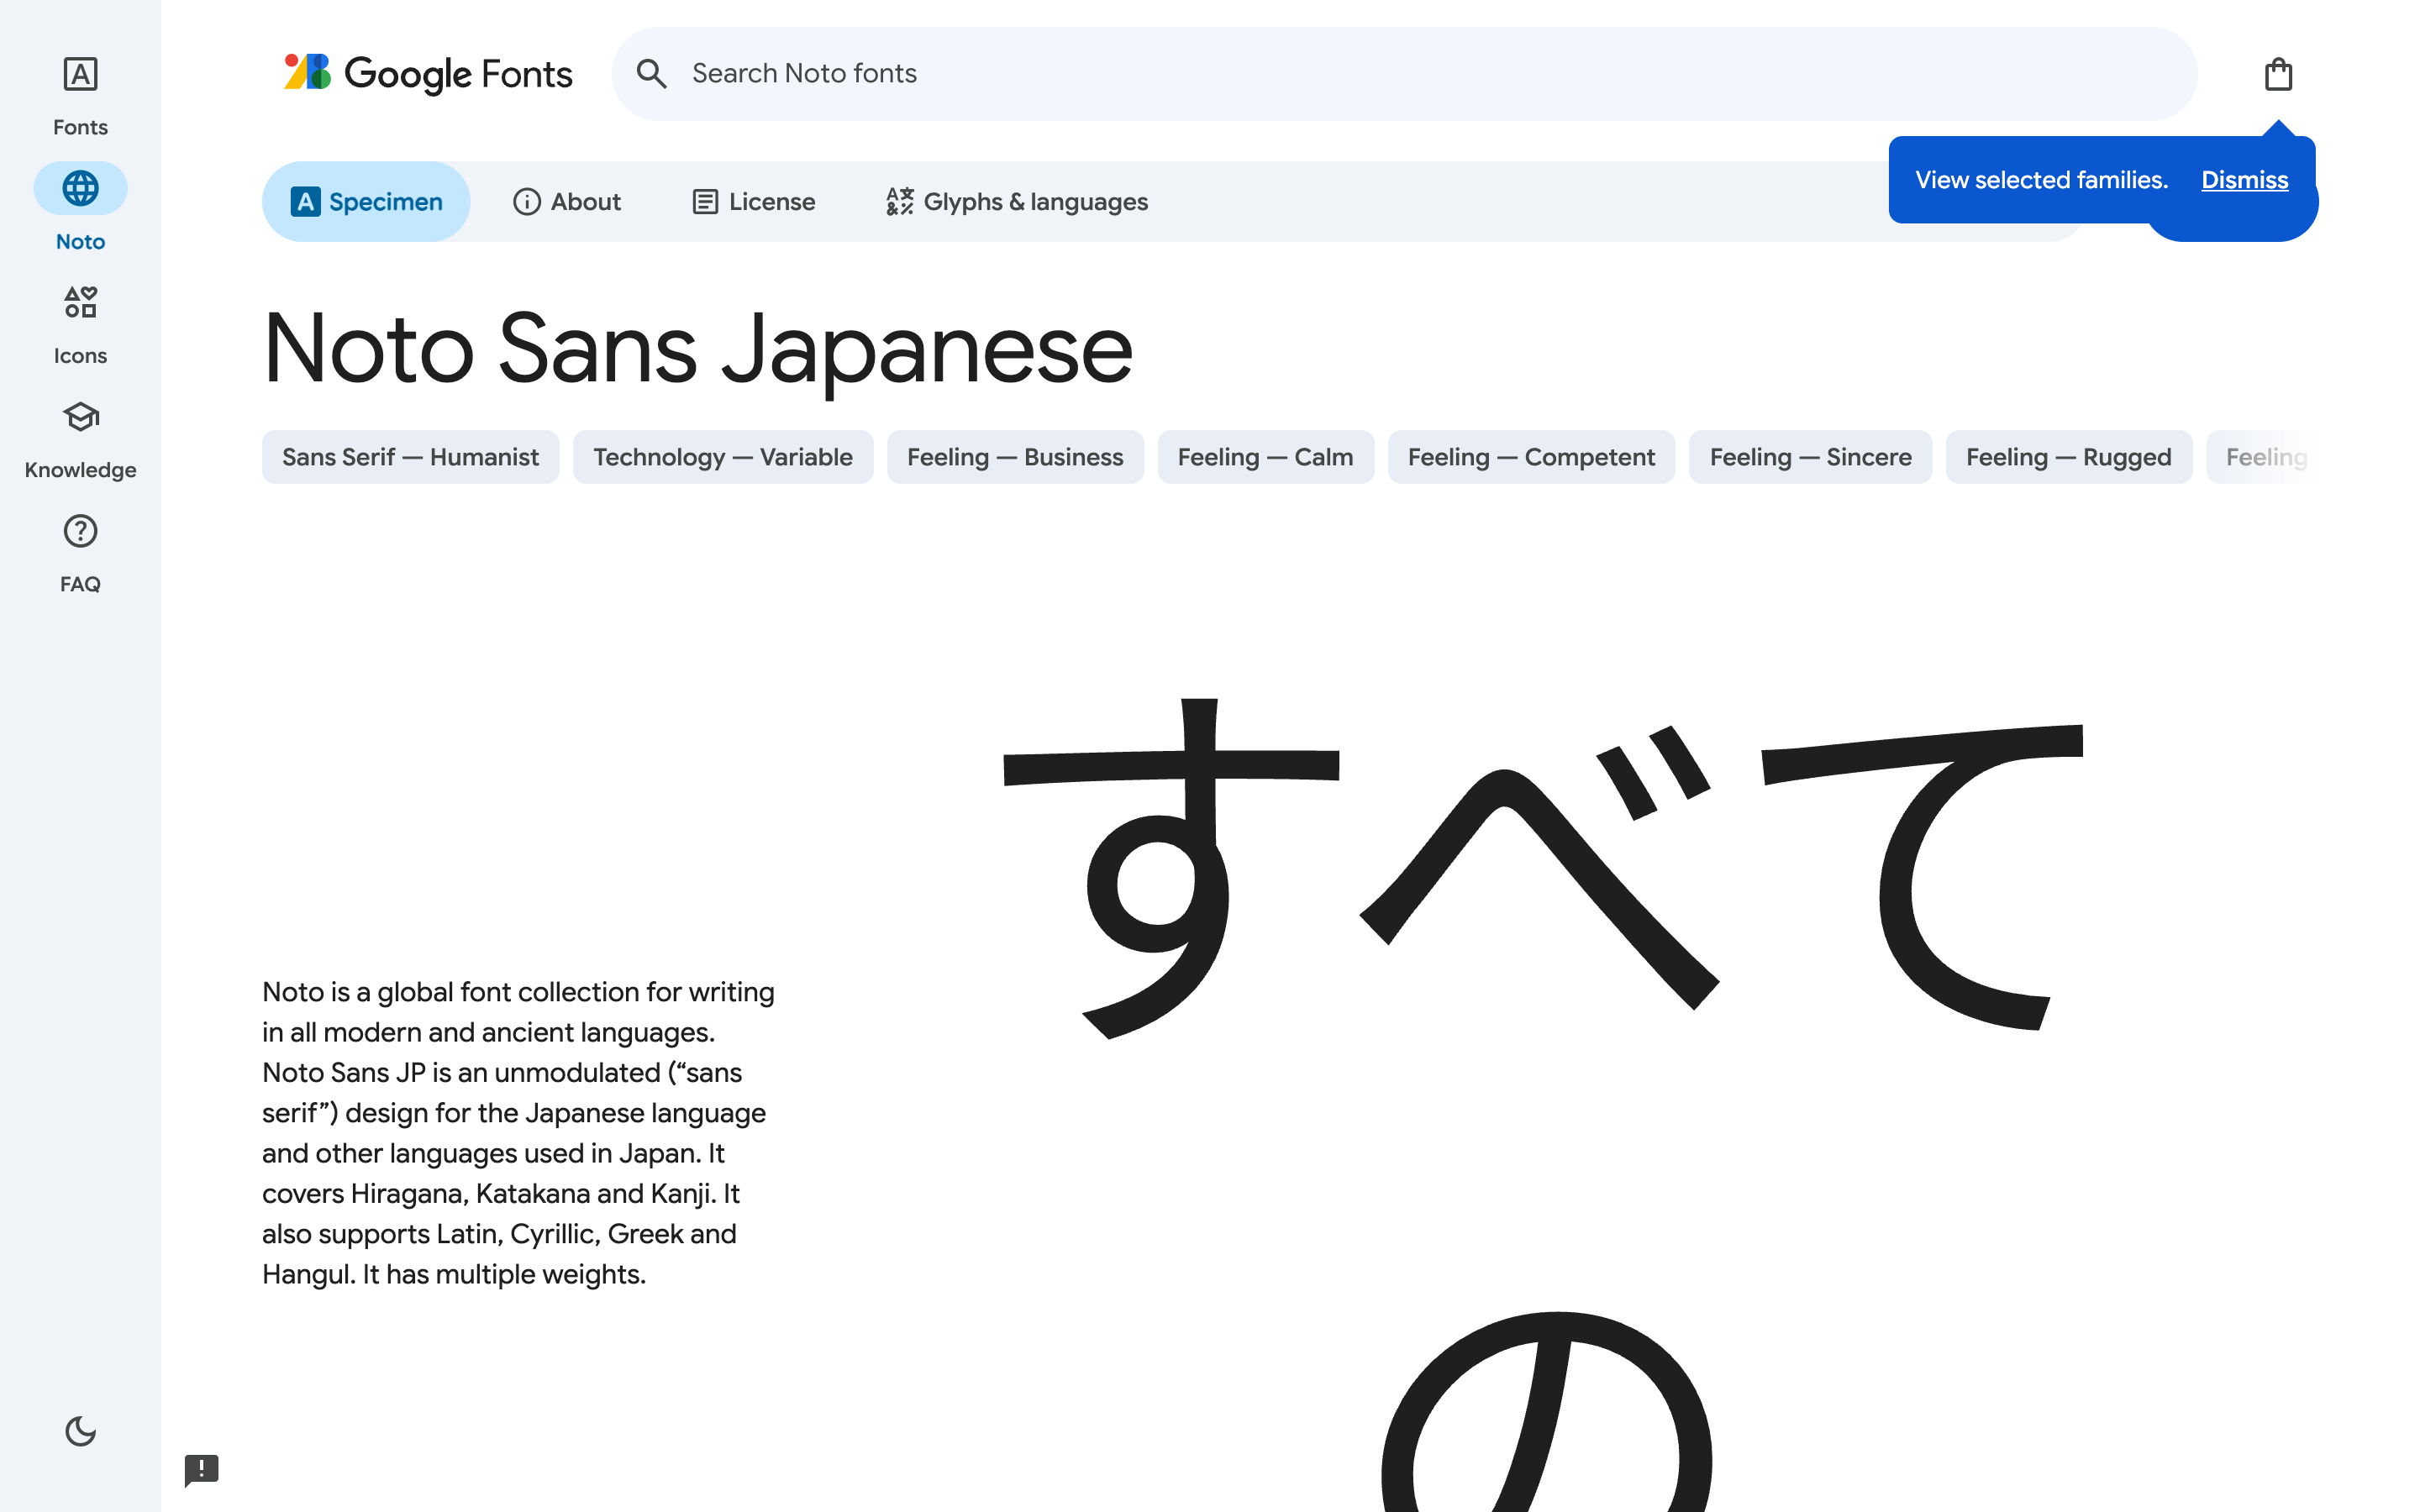This screenshot has width=2420, height=1512.
Task: Select the Feeling — Calm tag
Action: (x=1265, y=457)
